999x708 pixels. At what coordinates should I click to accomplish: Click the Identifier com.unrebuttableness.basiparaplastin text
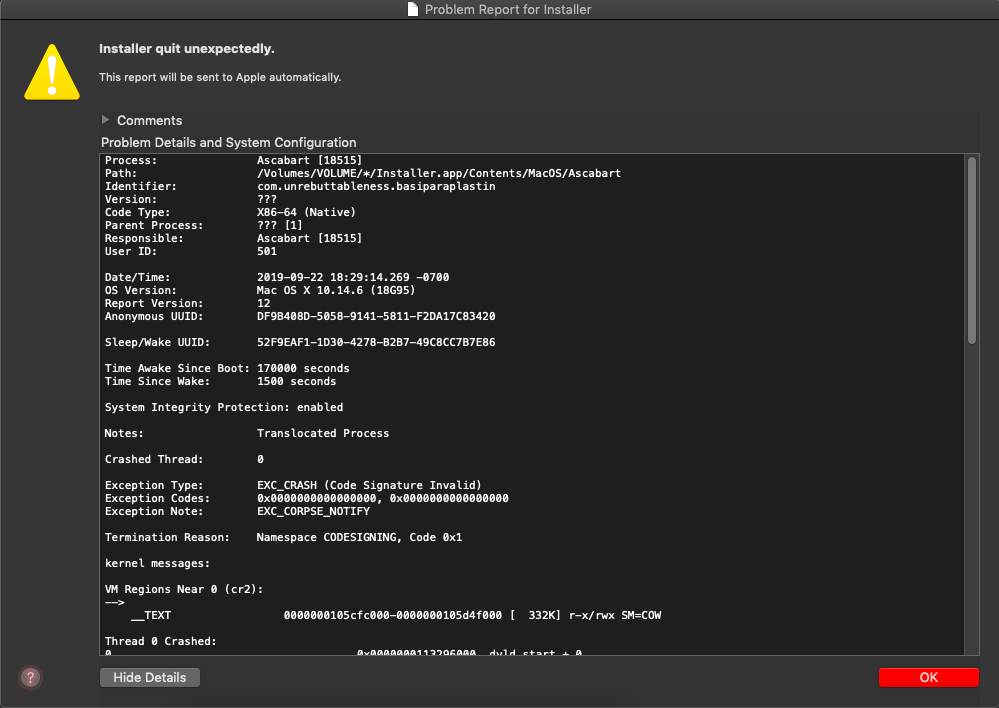click(x=350, y=186)
